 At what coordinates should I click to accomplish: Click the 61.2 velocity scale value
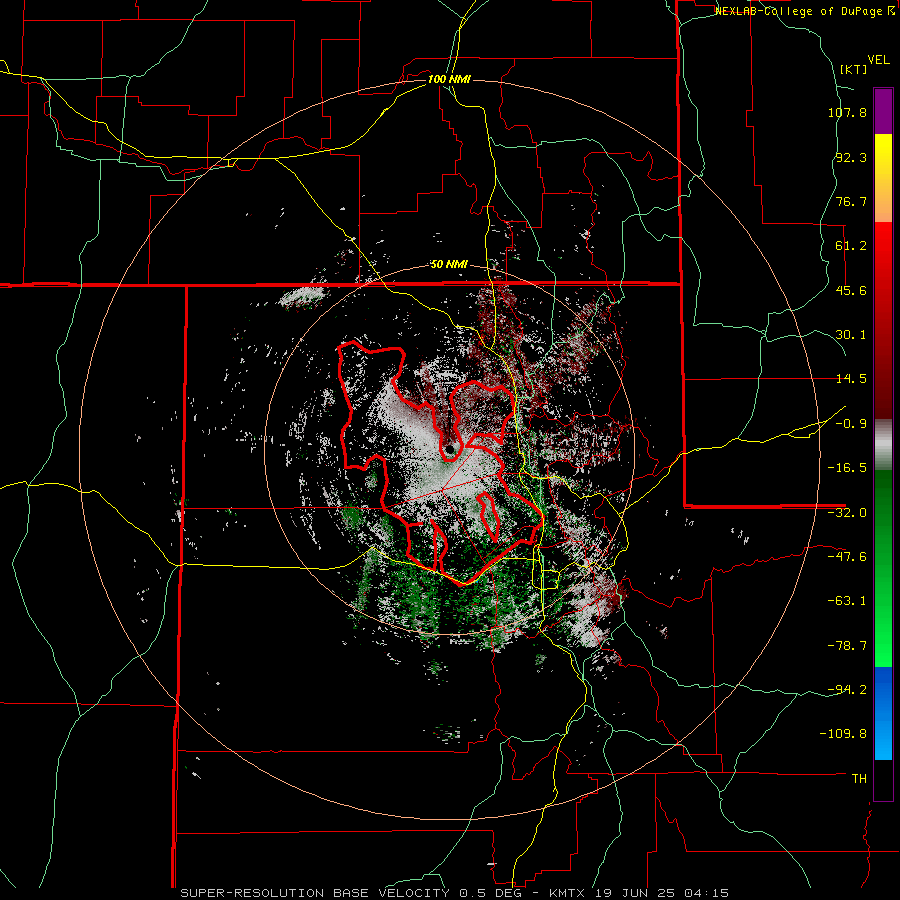851,246
